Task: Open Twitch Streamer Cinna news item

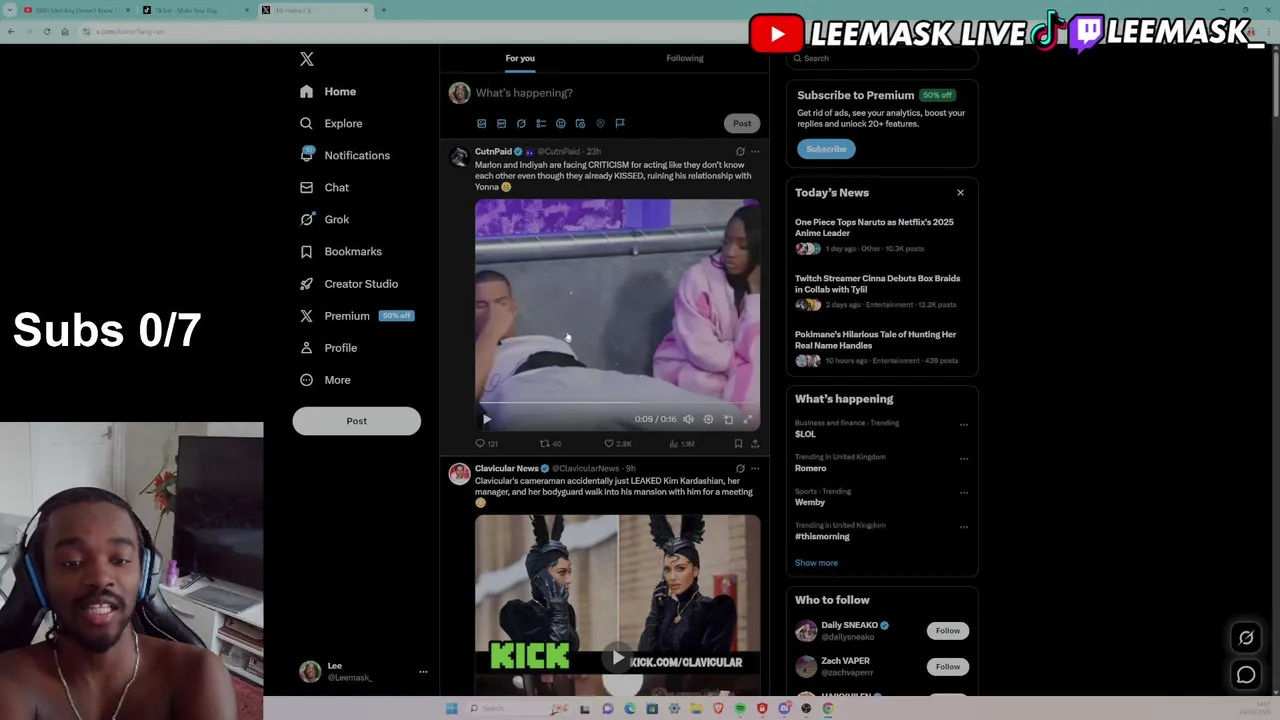Action: (x=881, y=291)
